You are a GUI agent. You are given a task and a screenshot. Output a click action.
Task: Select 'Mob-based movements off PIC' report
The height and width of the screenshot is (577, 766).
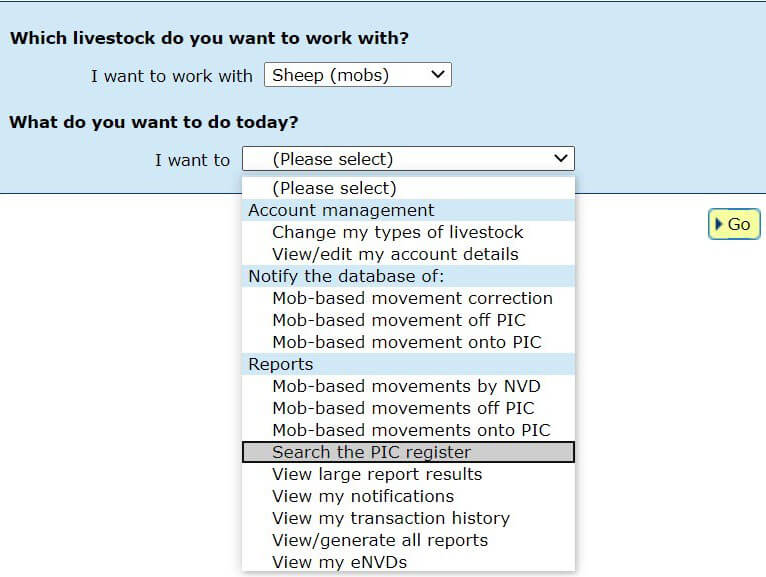click(x=403, y=408)
